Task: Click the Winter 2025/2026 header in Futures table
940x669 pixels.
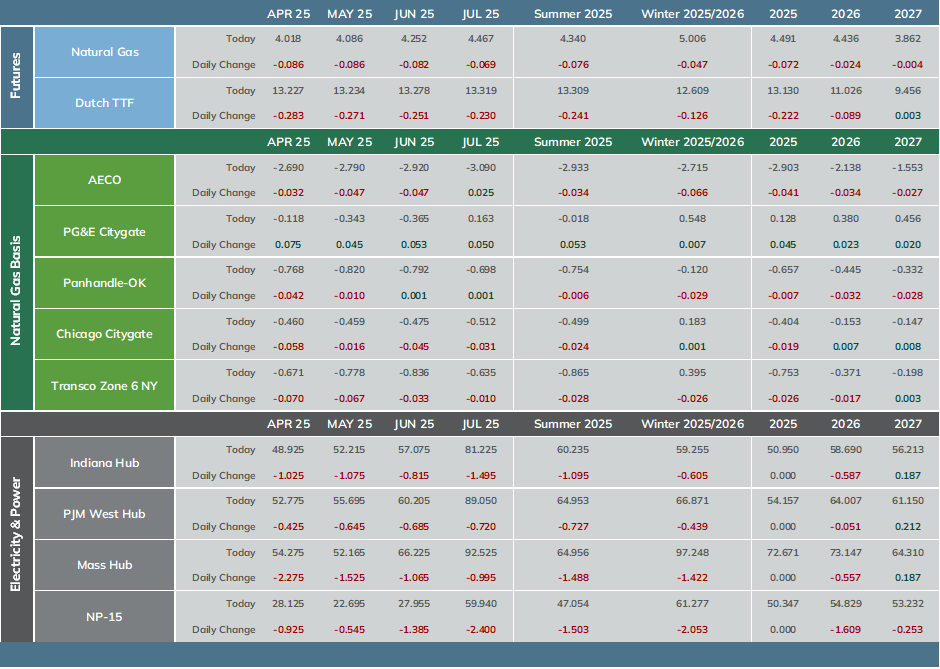Action: 692,14
